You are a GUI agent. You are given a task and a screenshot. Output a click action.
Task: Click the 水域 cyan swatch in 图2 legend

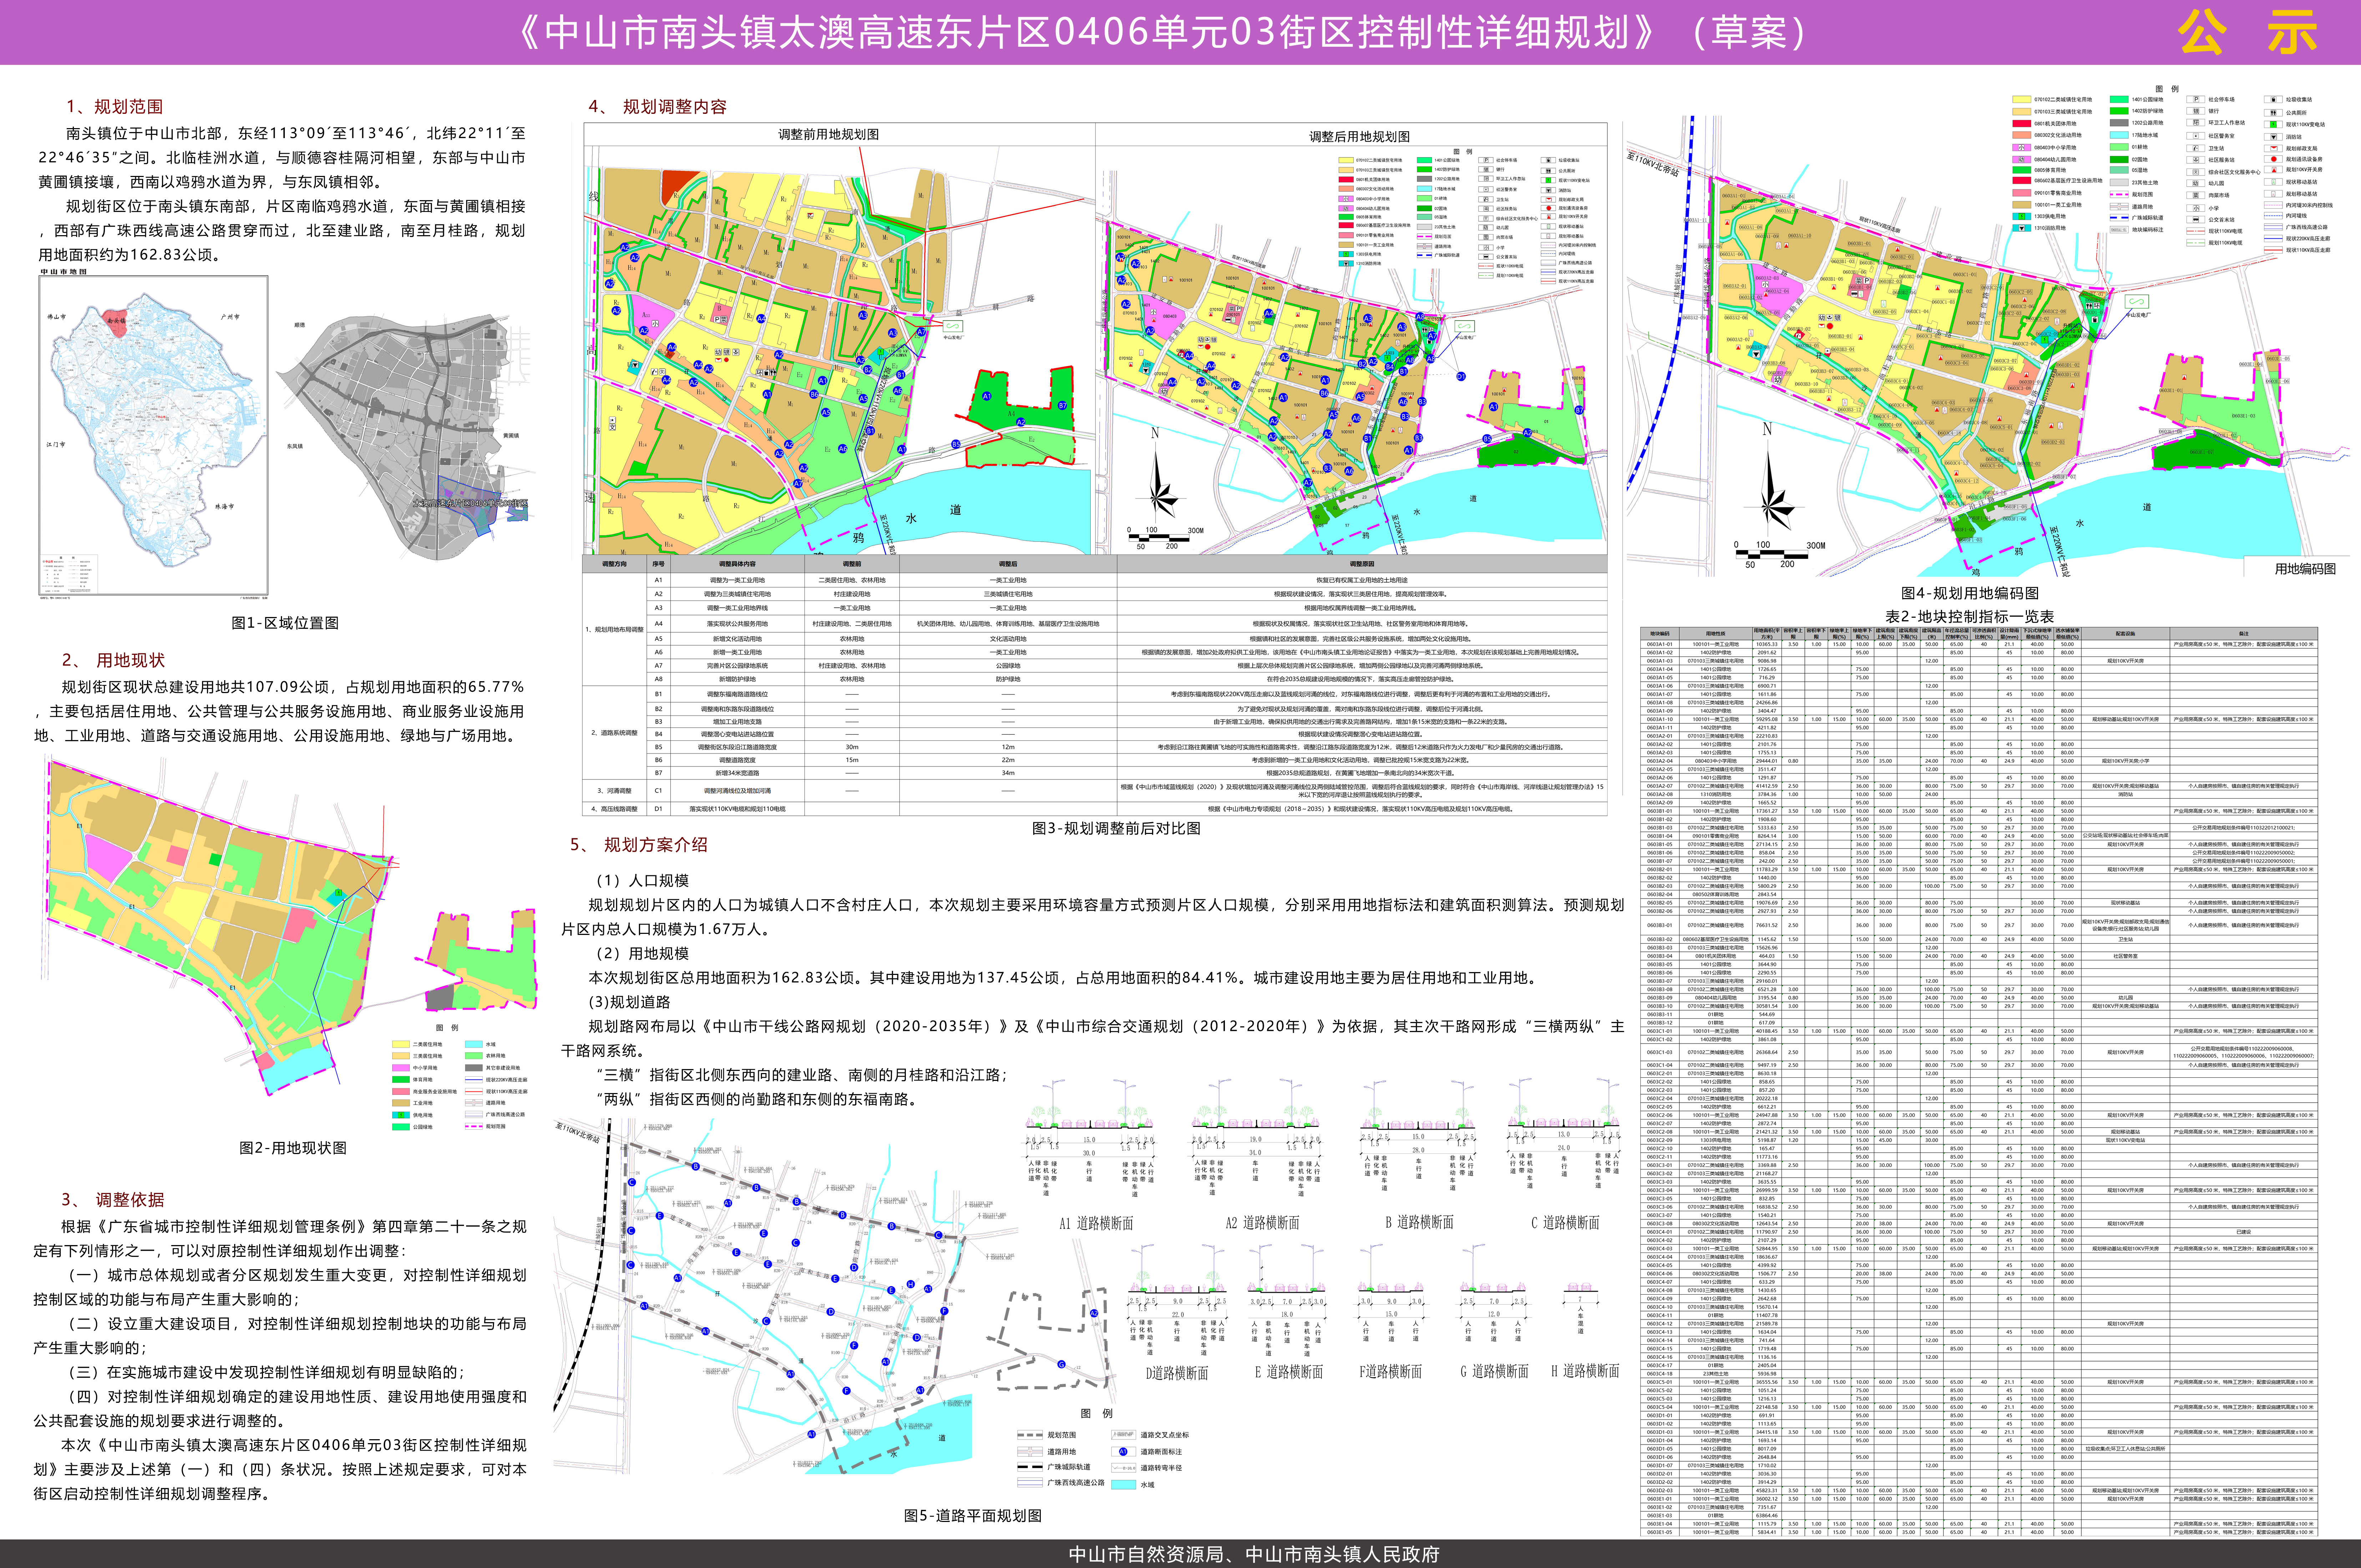474,1044
